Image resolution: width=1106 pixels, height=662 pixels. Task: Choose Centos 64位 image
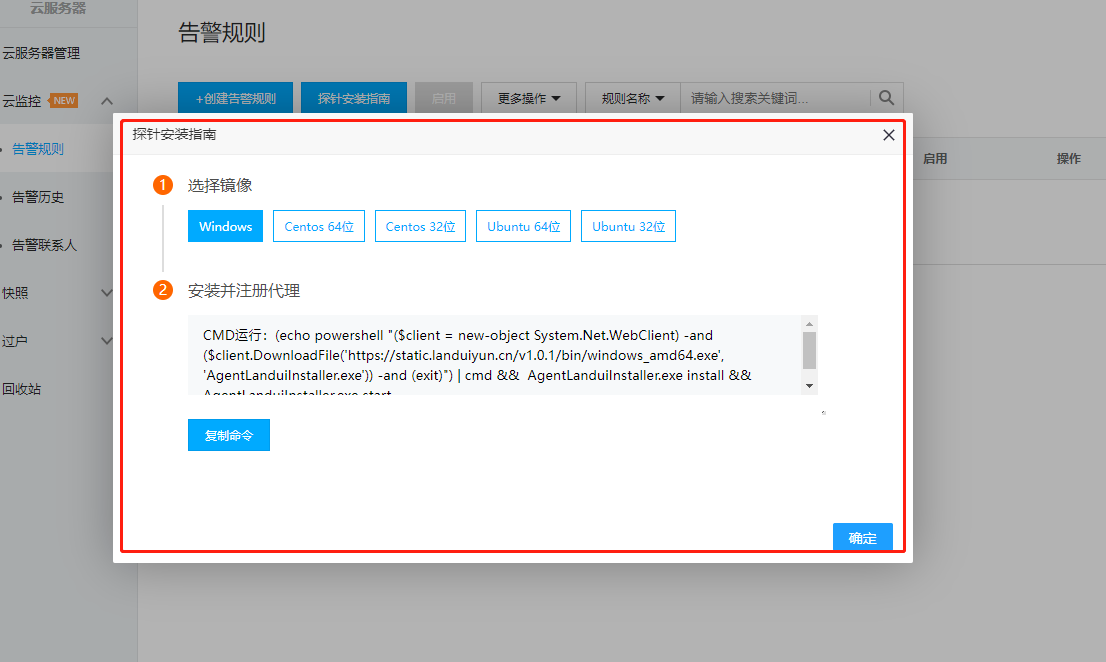[319, 226]
